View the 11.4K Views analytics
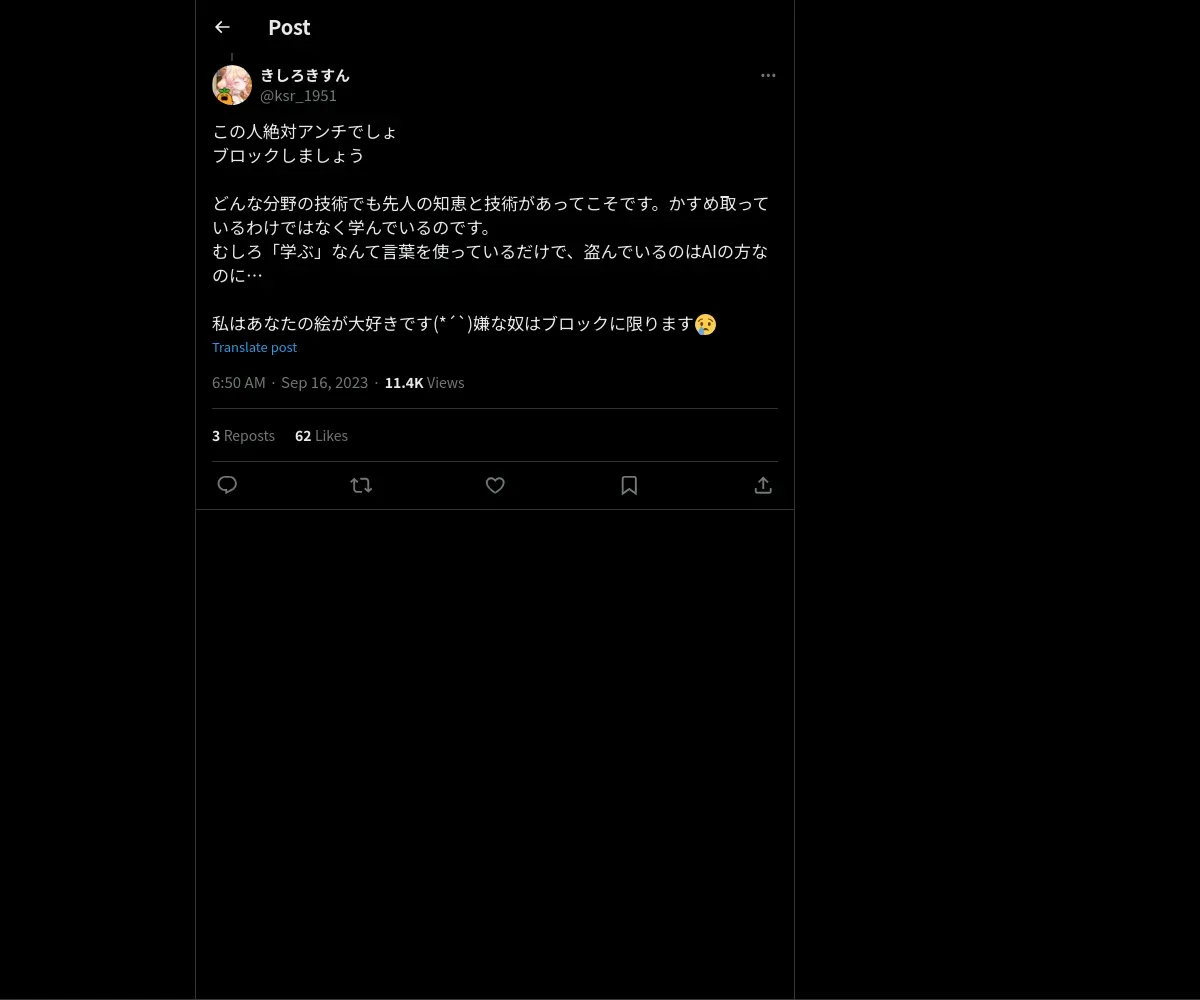 point(424,383)
